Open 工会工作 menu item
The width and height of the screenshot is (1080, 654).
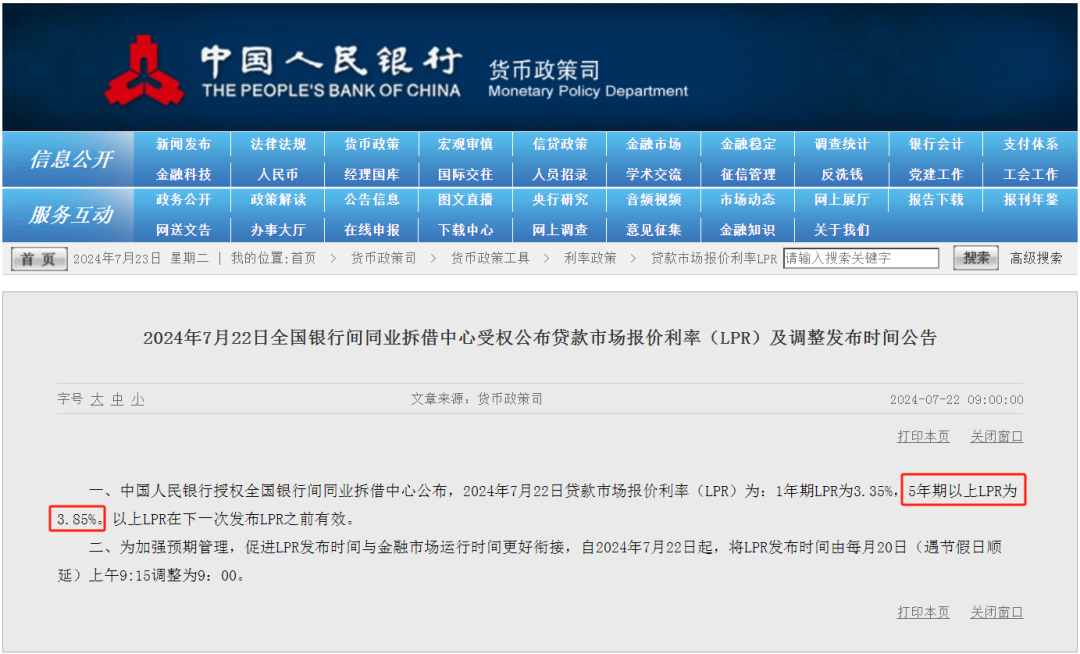(x=1030, y=175)
